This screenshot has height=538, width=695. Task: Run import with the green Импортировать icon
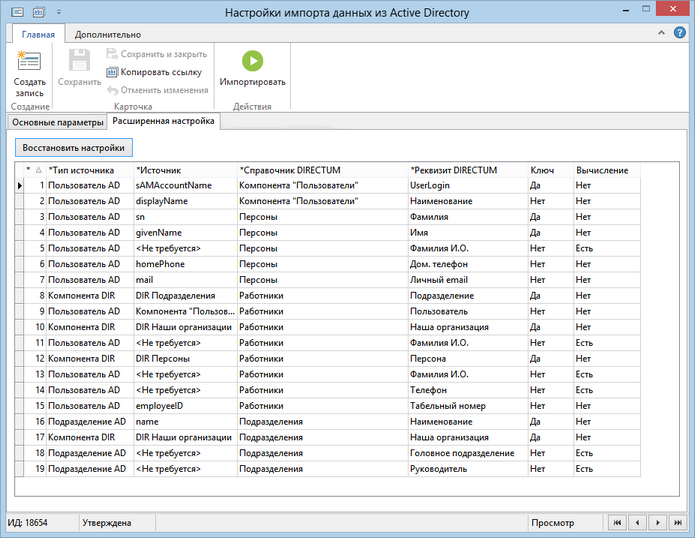pos(253,61)
